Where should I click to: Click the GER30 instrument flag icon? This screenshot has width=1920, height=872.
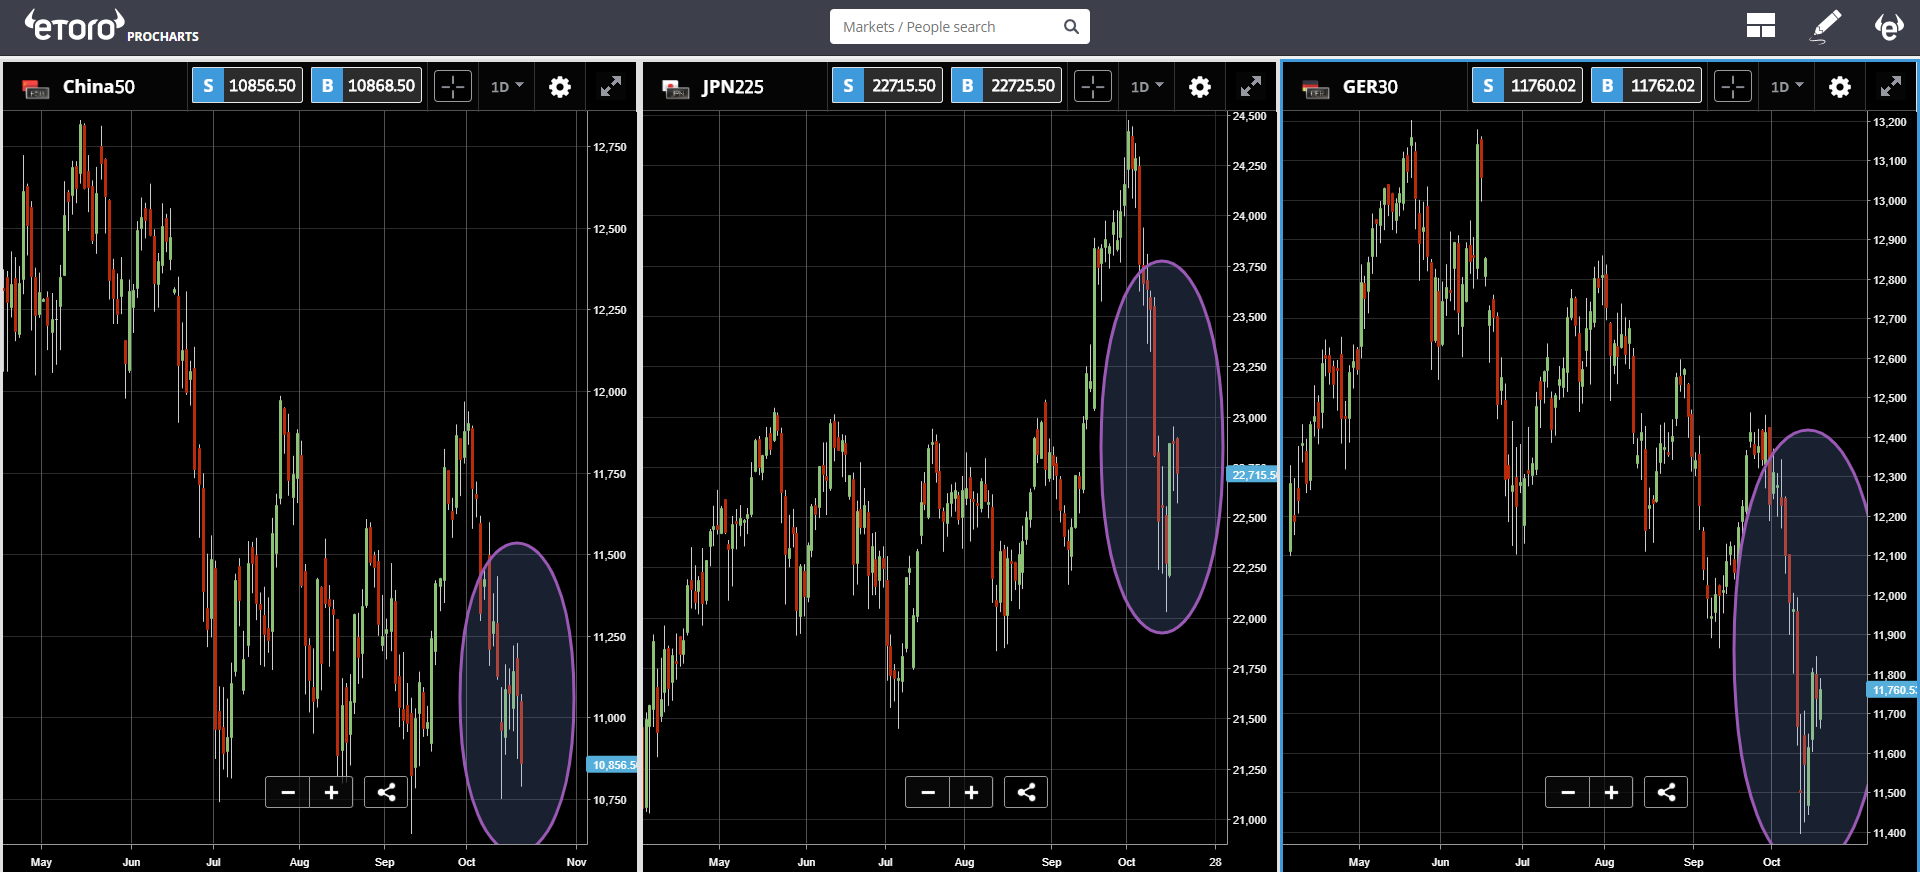[x=1316, y=88]
